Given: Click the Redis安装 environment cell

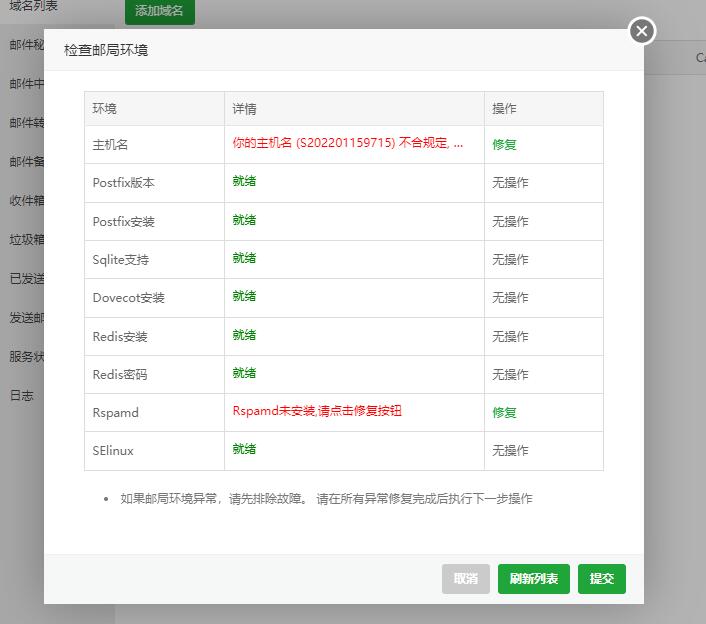Looking at the screenshot, I should 154,337.
